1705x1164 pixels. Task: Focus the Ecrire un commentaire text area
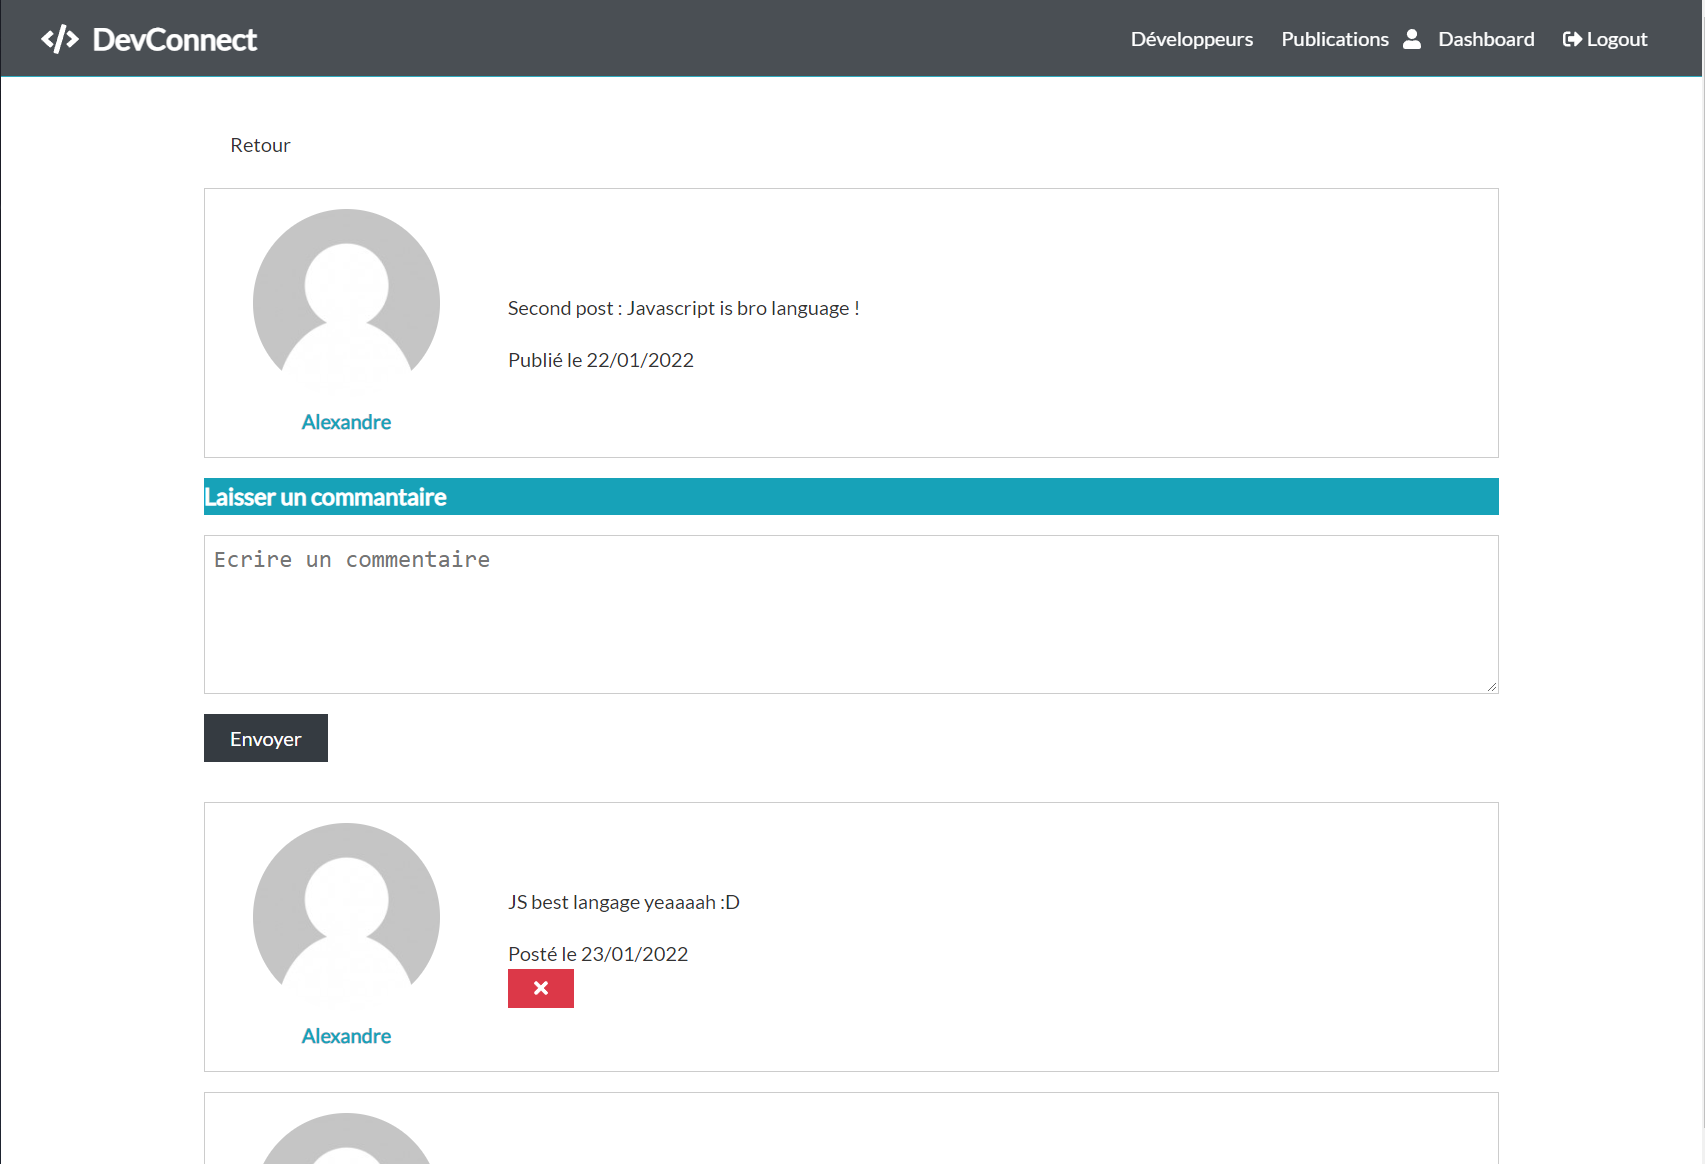click(850, 614)
